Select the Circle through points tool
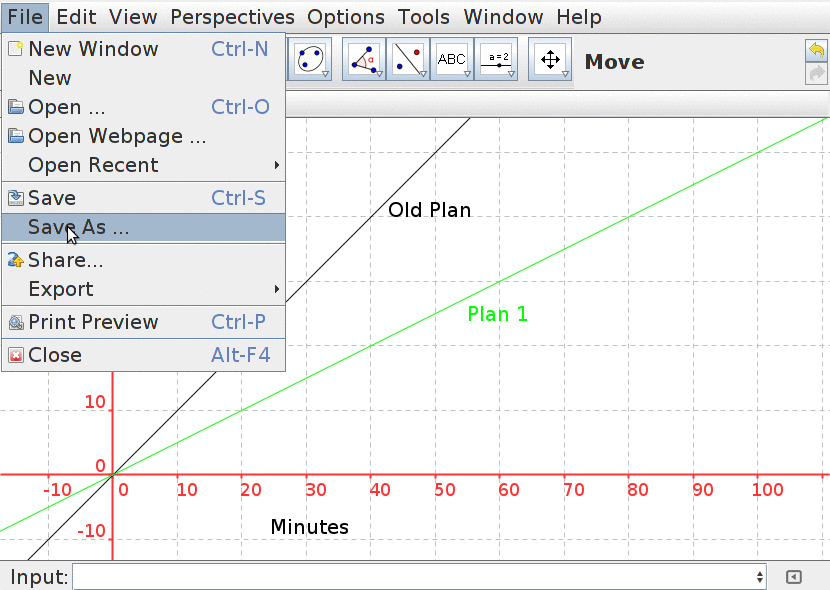Image resolution: width=830 pixels, height=590 pixels. click(x=310, y=59)
